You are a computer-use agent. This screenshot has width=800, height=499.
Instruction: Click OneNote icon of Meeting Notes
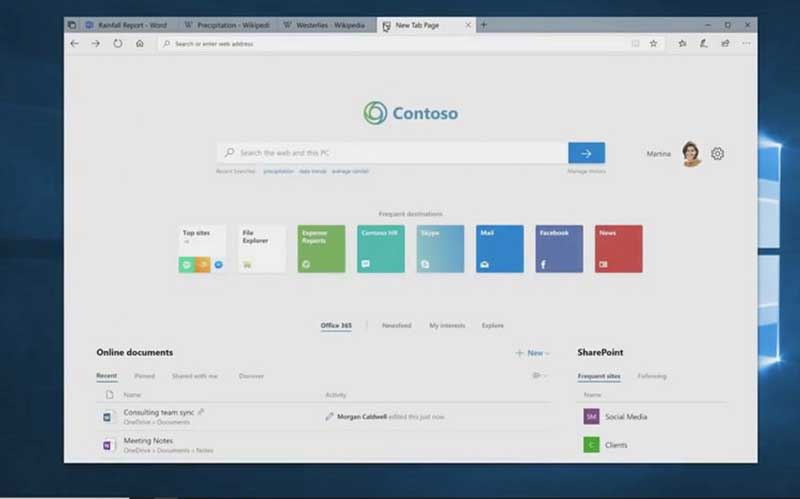[107, 445]
